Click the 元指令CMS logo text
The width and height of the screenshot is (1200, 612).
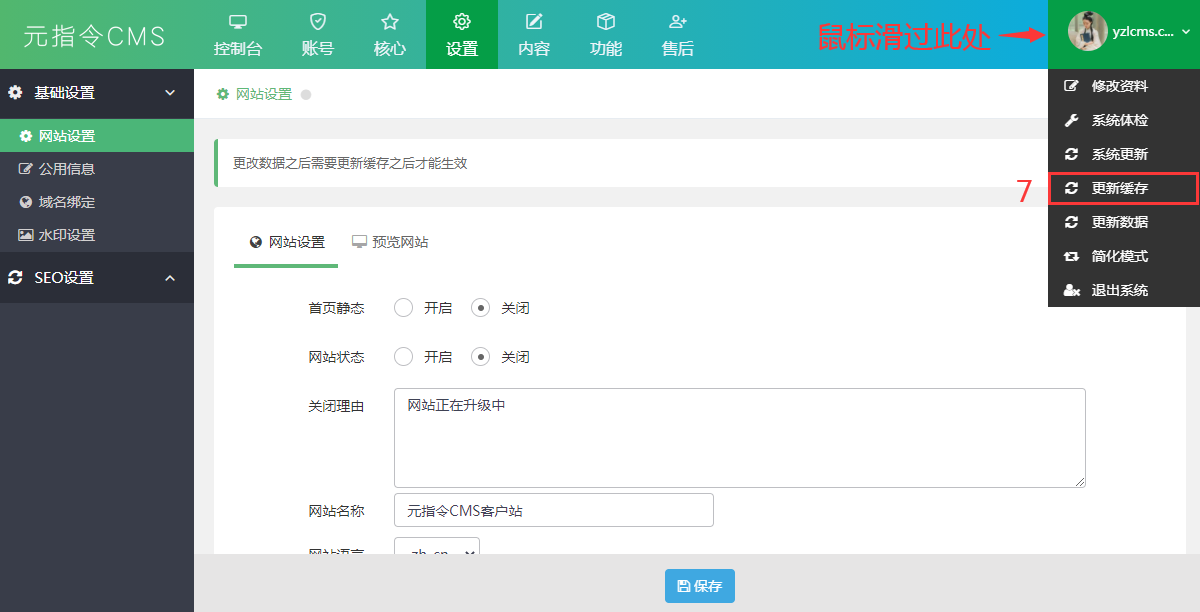click(94, 36)
